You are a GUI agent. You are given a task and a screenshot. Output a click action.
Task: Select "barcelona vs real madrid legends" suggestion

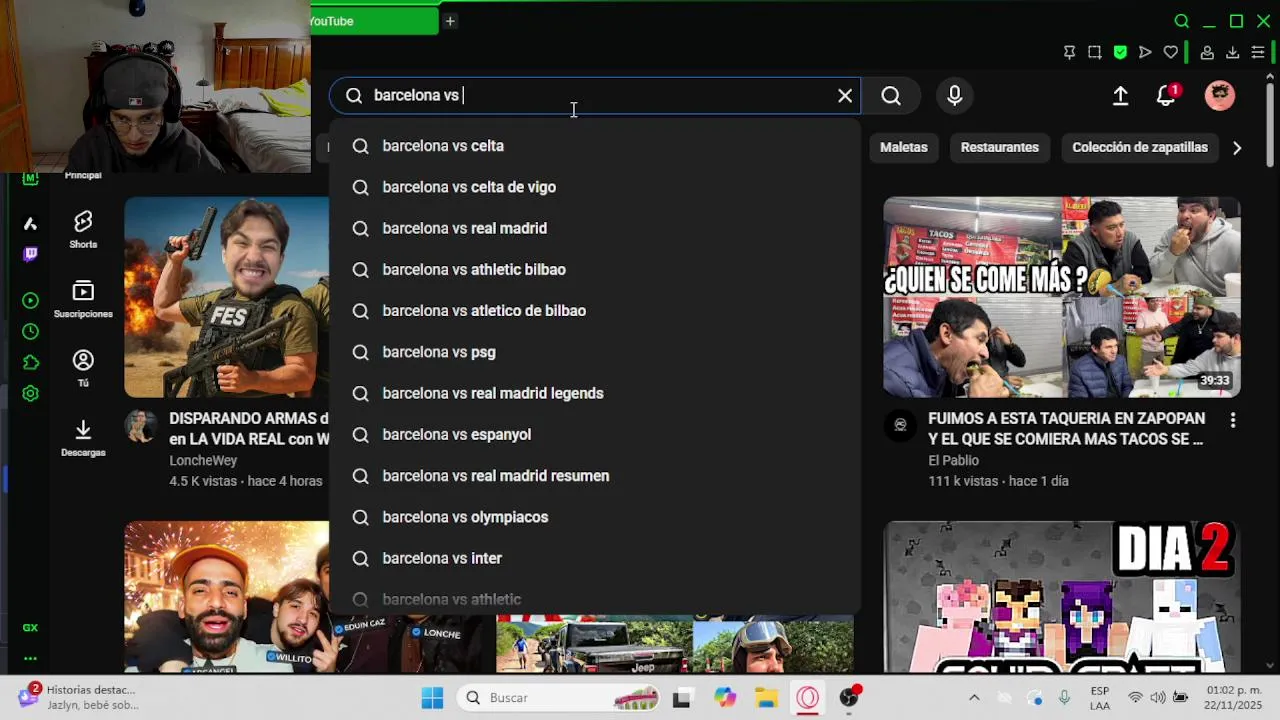click(595, 393)
